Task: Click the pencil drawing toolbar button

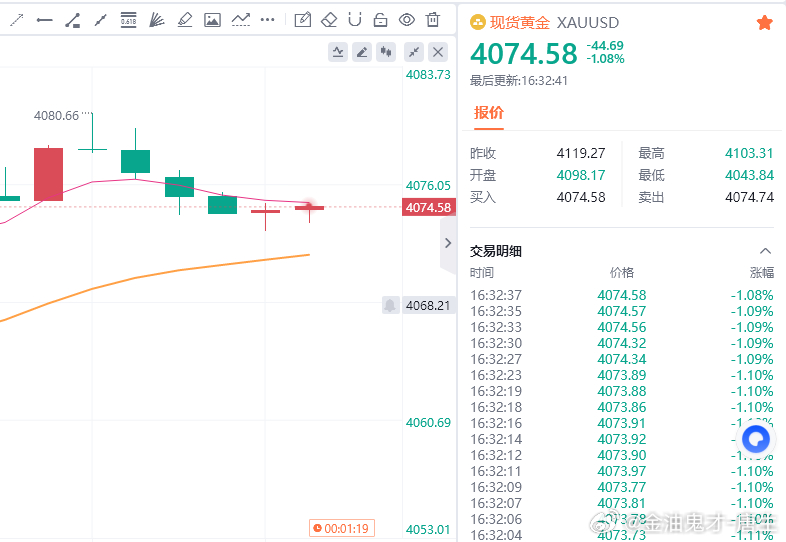Action: [x=362, y=52]
